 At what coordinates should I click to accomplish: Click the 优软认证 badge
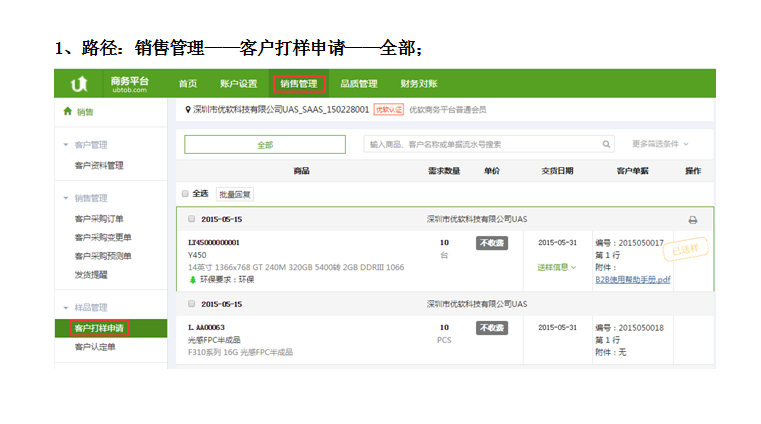click(x=389, y=109)
